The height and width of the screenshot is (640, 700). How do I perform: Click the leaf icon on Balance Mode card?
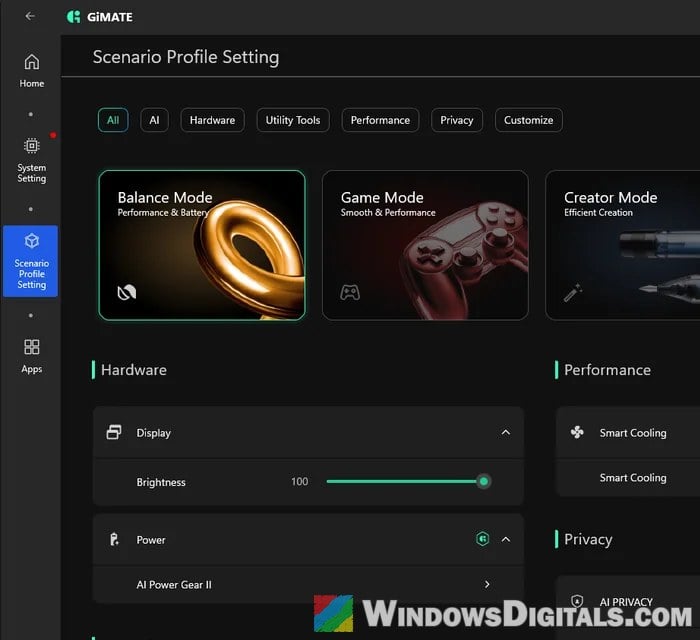[x=126, y=293]
